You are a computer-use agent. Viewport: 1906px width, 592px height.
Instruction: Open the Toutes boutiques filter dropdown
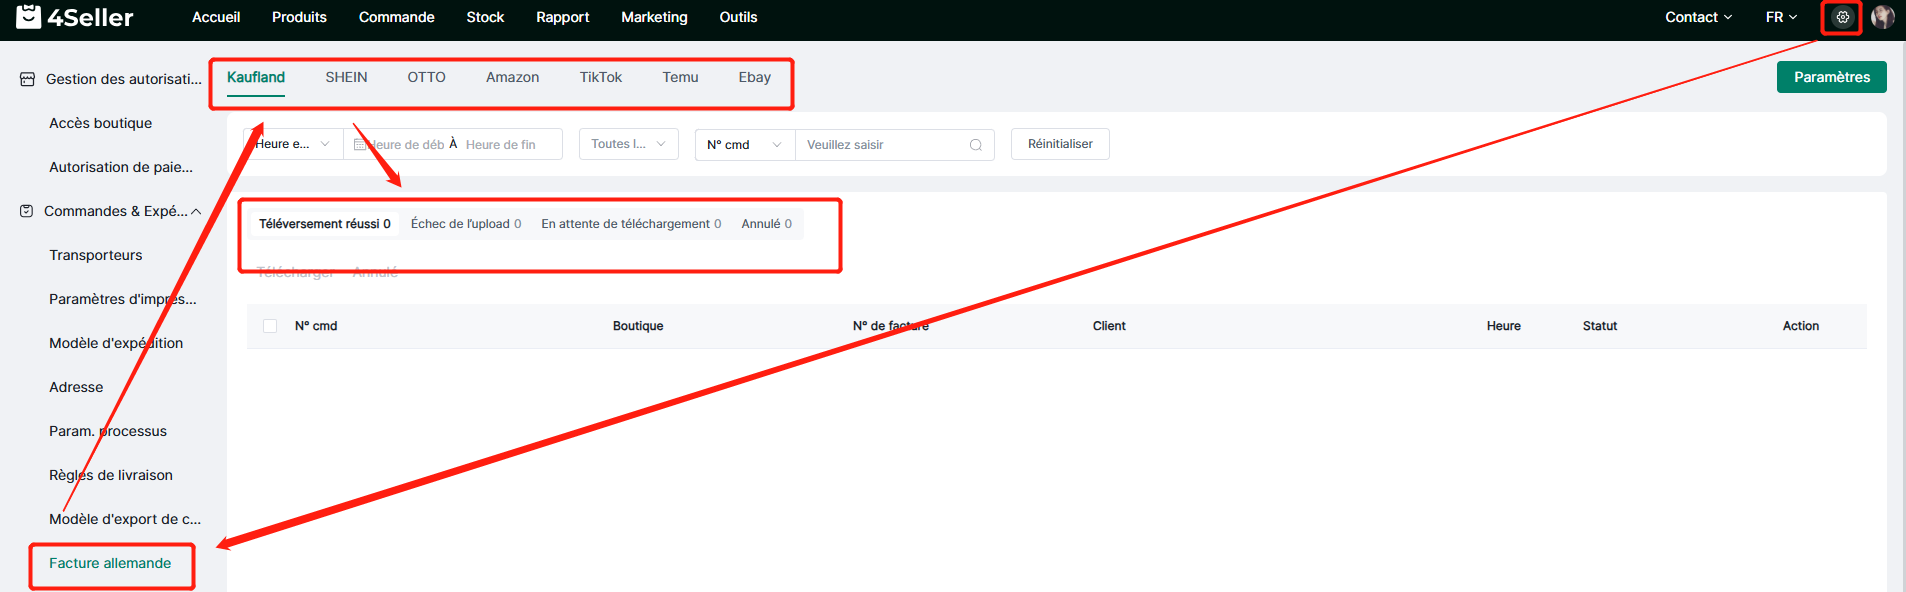628,144
